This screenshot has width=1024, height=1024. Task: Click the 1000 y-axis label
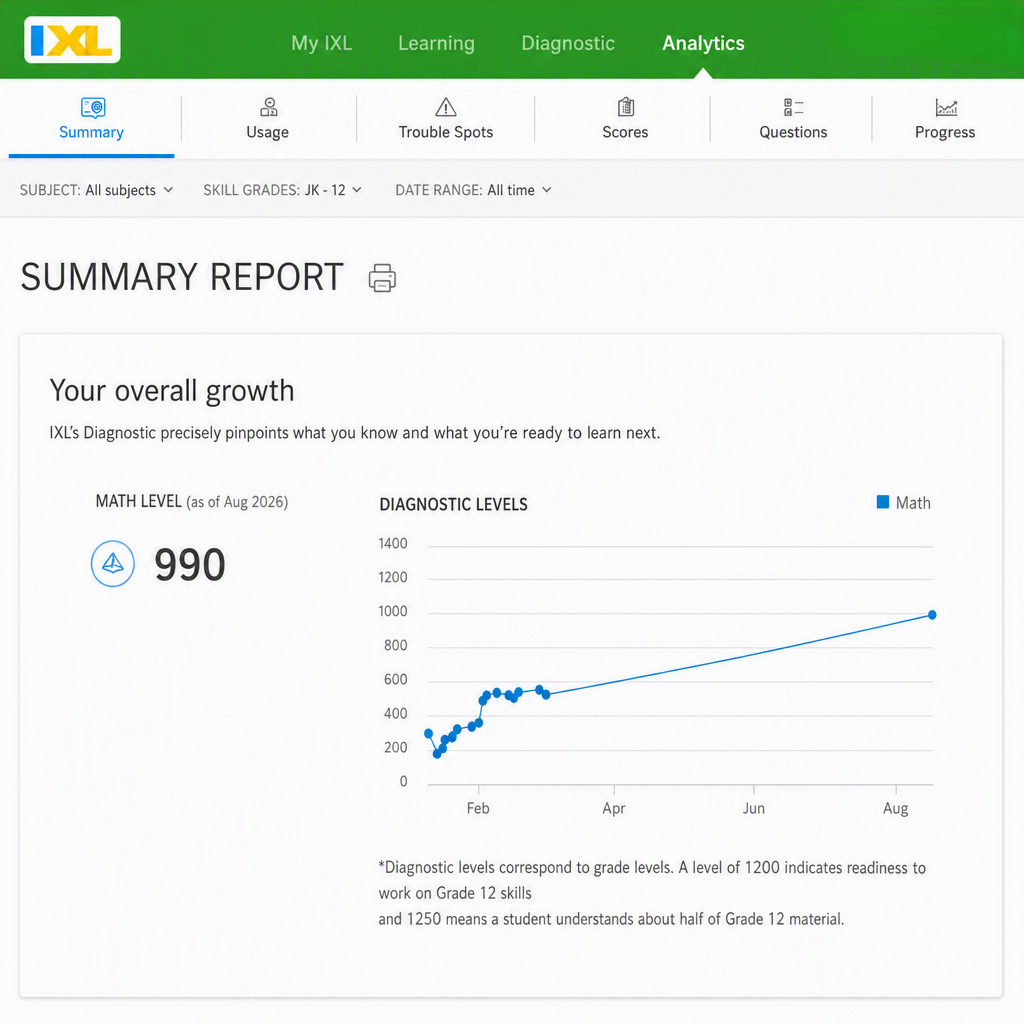click(392, 611)
